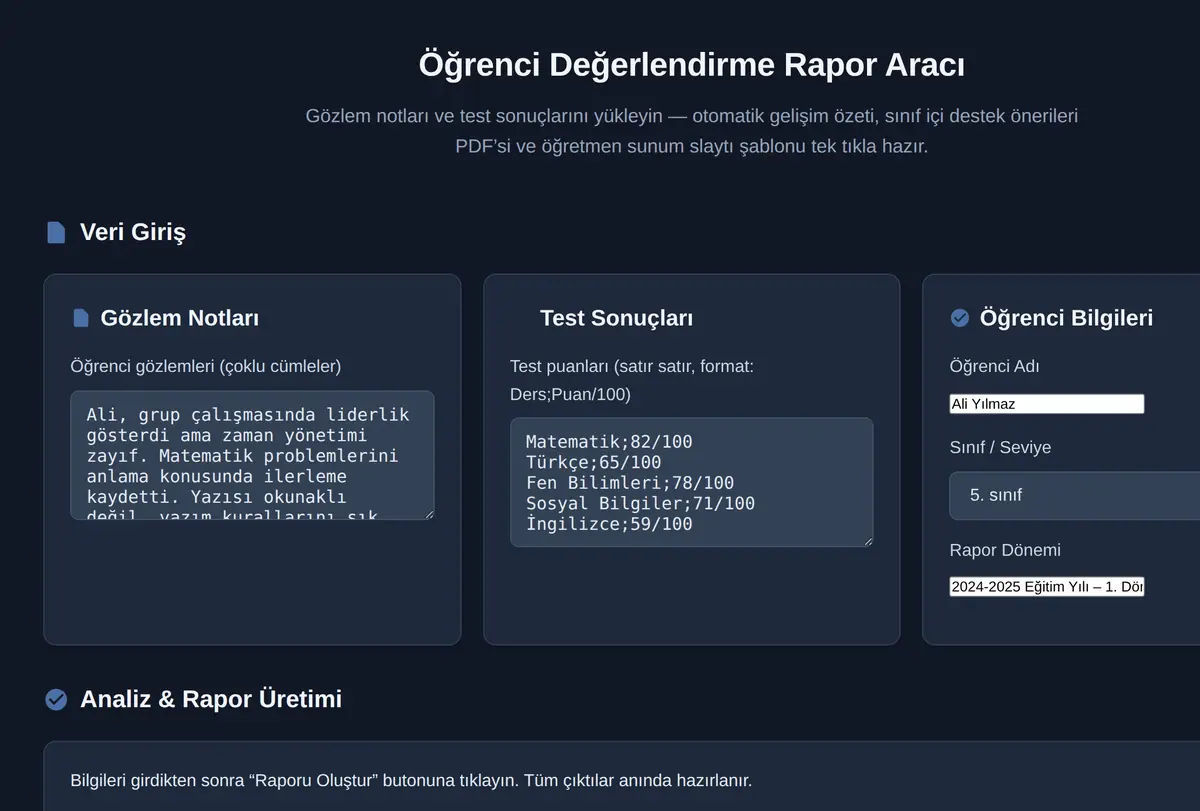Image resolution: width=1200 pixels, height=811 pixels.
Task: Click the file icon next to Gözlem Notları
Action: point(81,318)
